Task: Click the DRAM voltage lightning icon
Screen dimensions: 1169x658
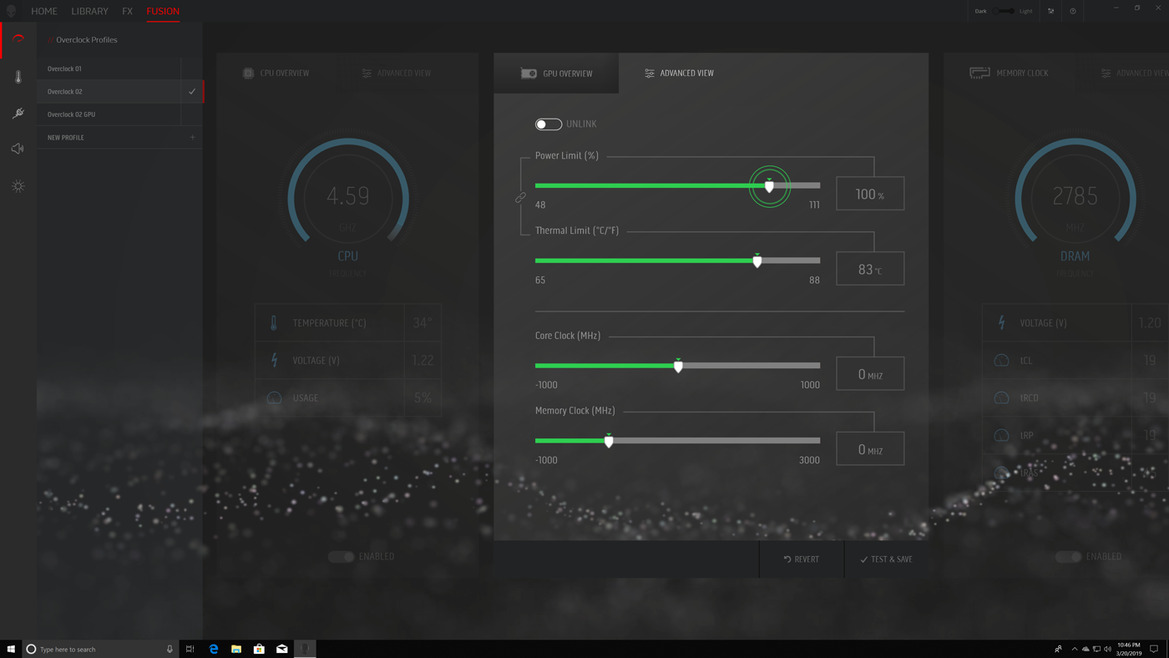Action: pos(1001,323)
